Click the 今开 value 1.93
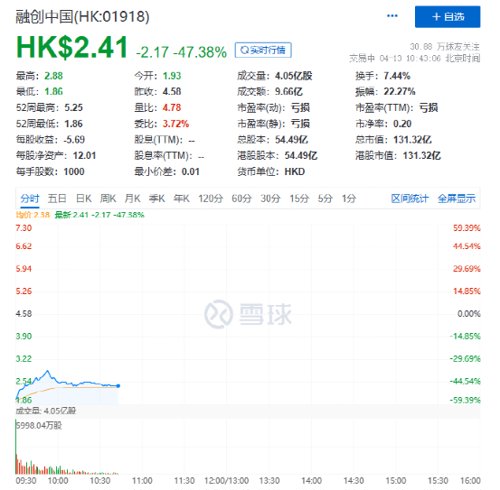 coord(172,76)
